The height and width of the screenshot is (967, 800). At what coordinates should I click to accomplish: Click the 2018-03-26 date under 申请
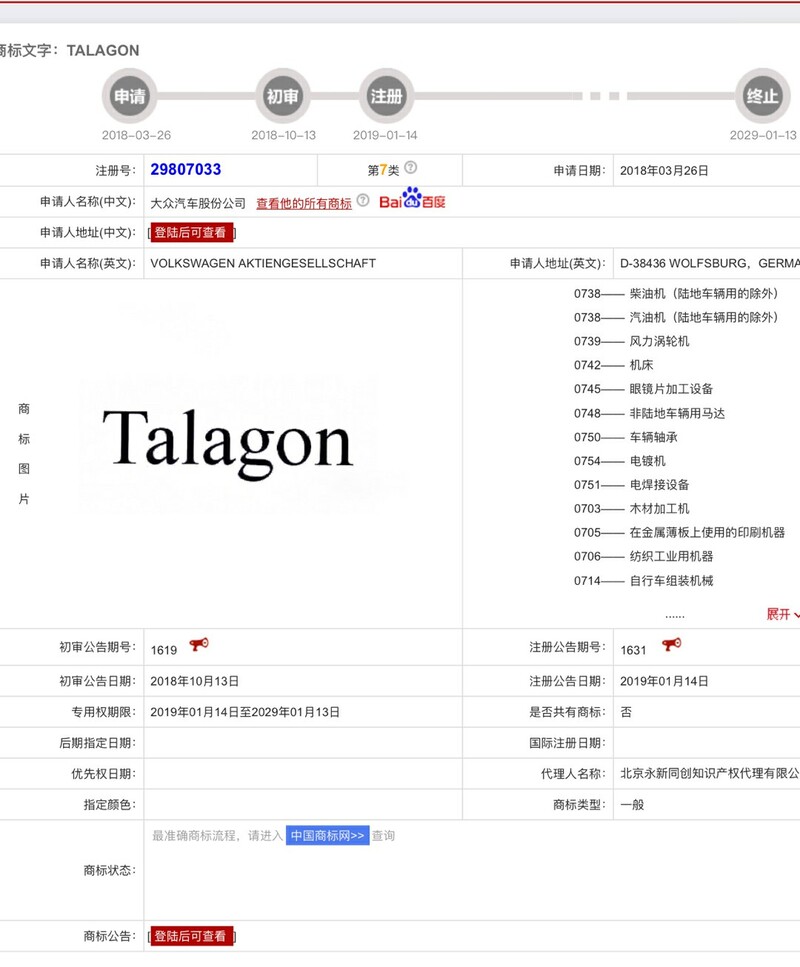[x=136, y=135]
